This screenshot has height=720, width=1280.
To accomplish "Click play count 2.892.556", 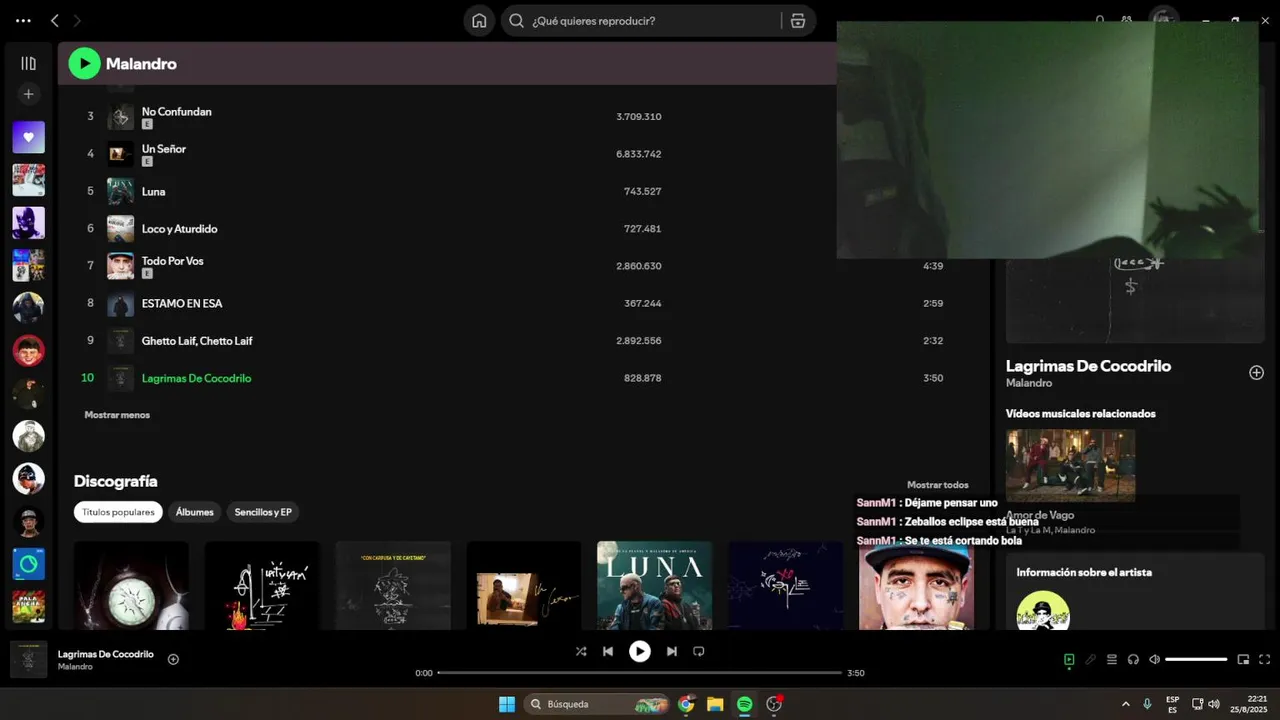I will (x=638, y=341).
